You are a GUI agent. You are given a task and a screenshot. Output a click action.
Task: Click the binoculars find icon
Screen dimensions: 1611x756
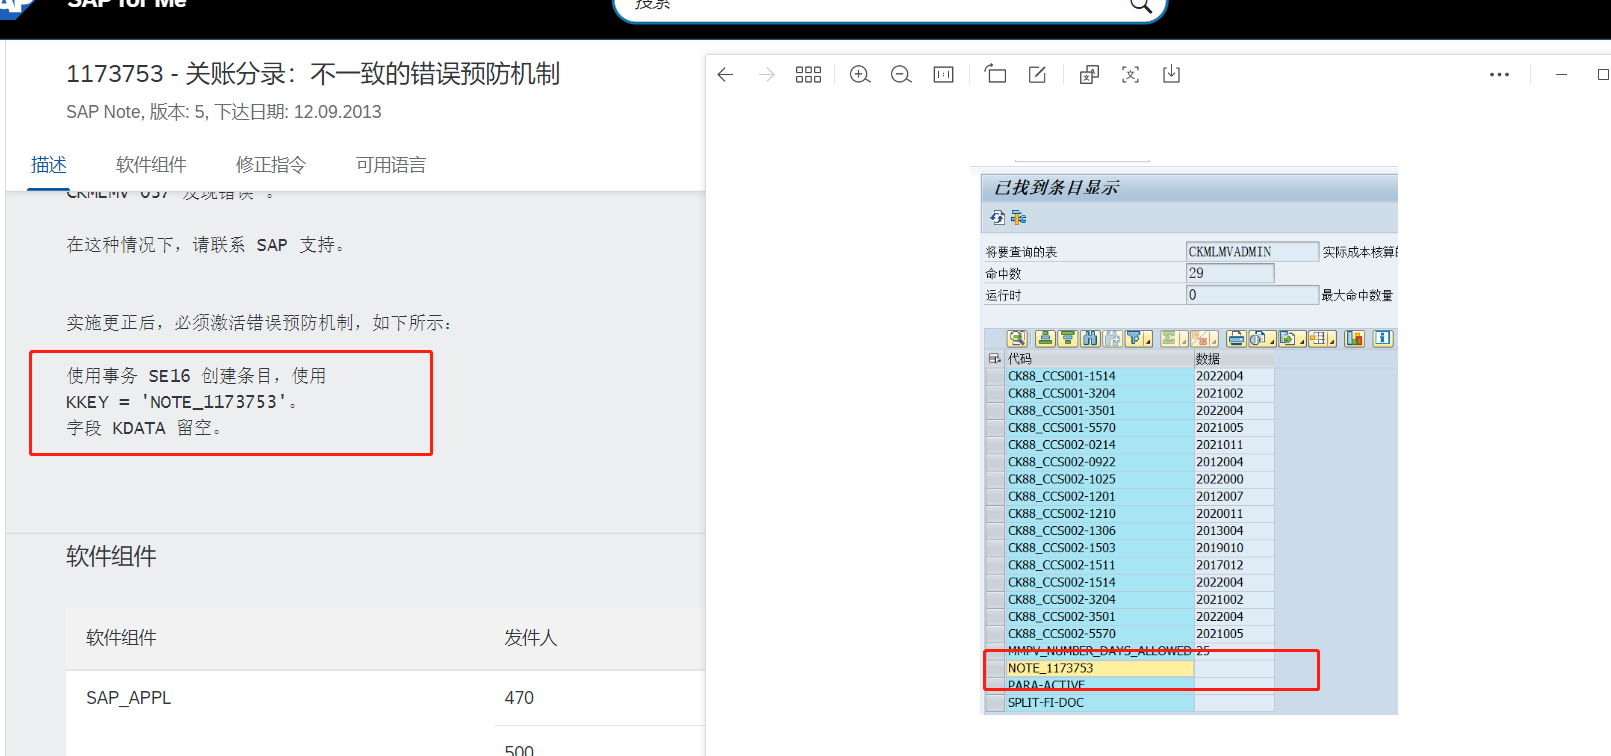point(1090,339)
